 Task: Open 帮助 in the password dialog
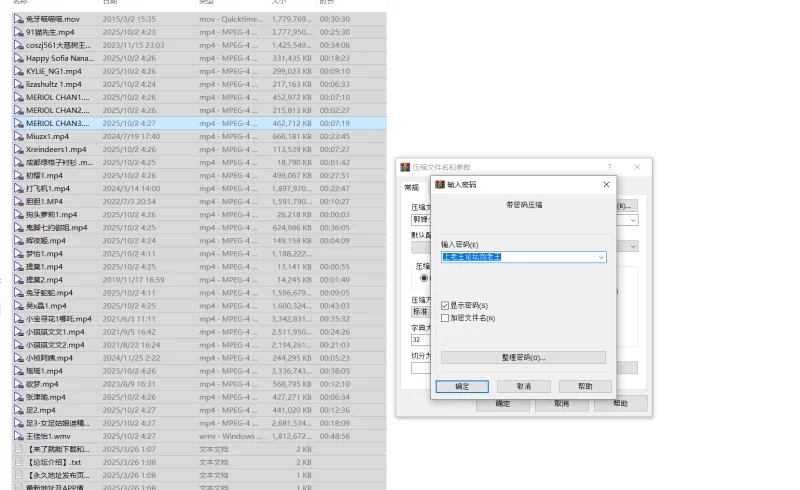(x=584, y=386)
